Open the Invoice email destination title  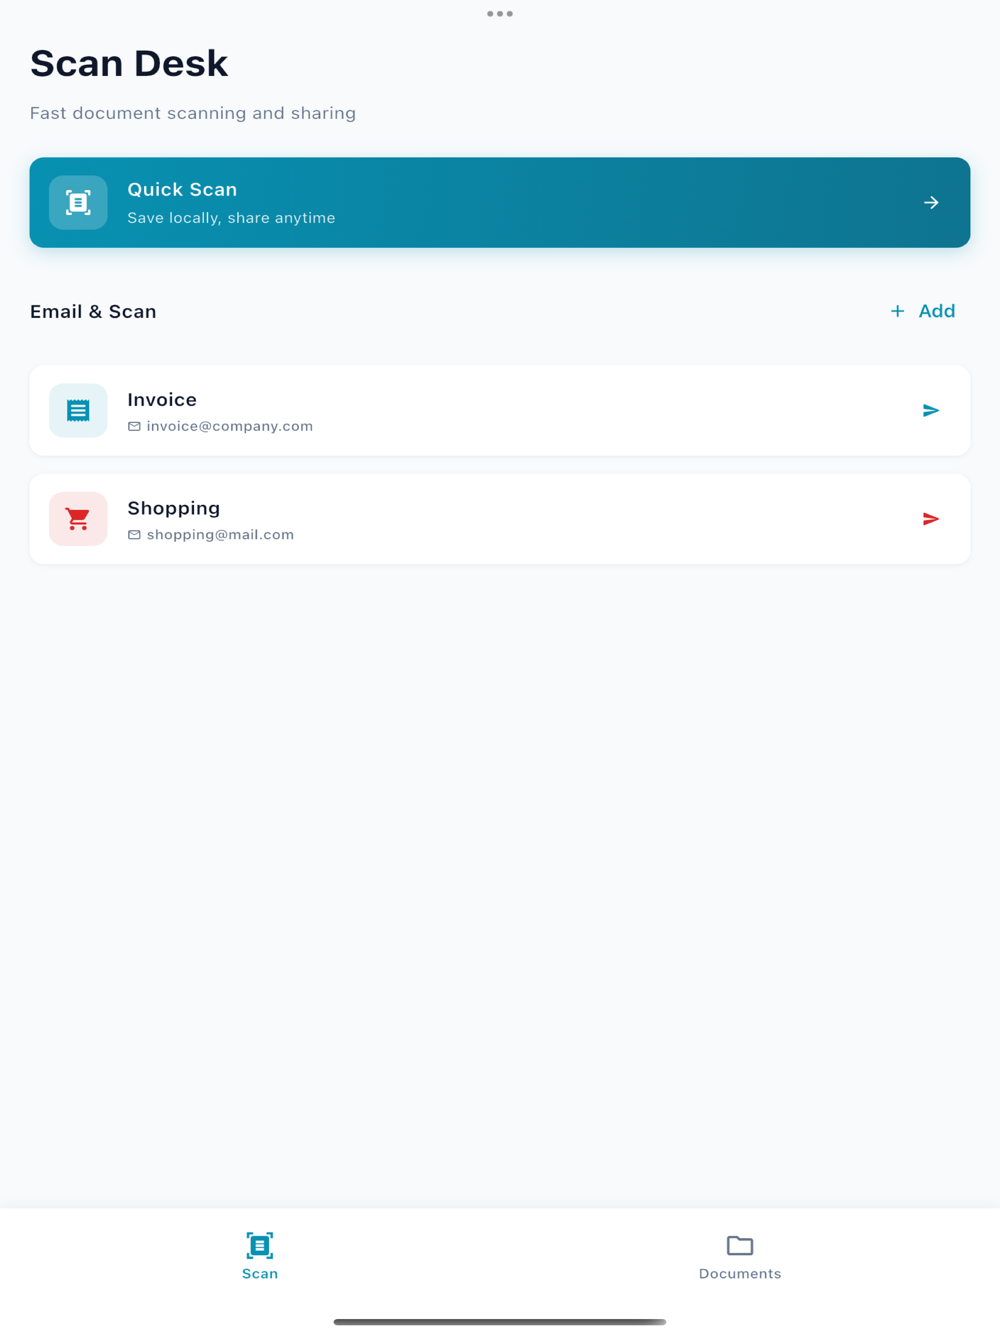tap(162, 400)
